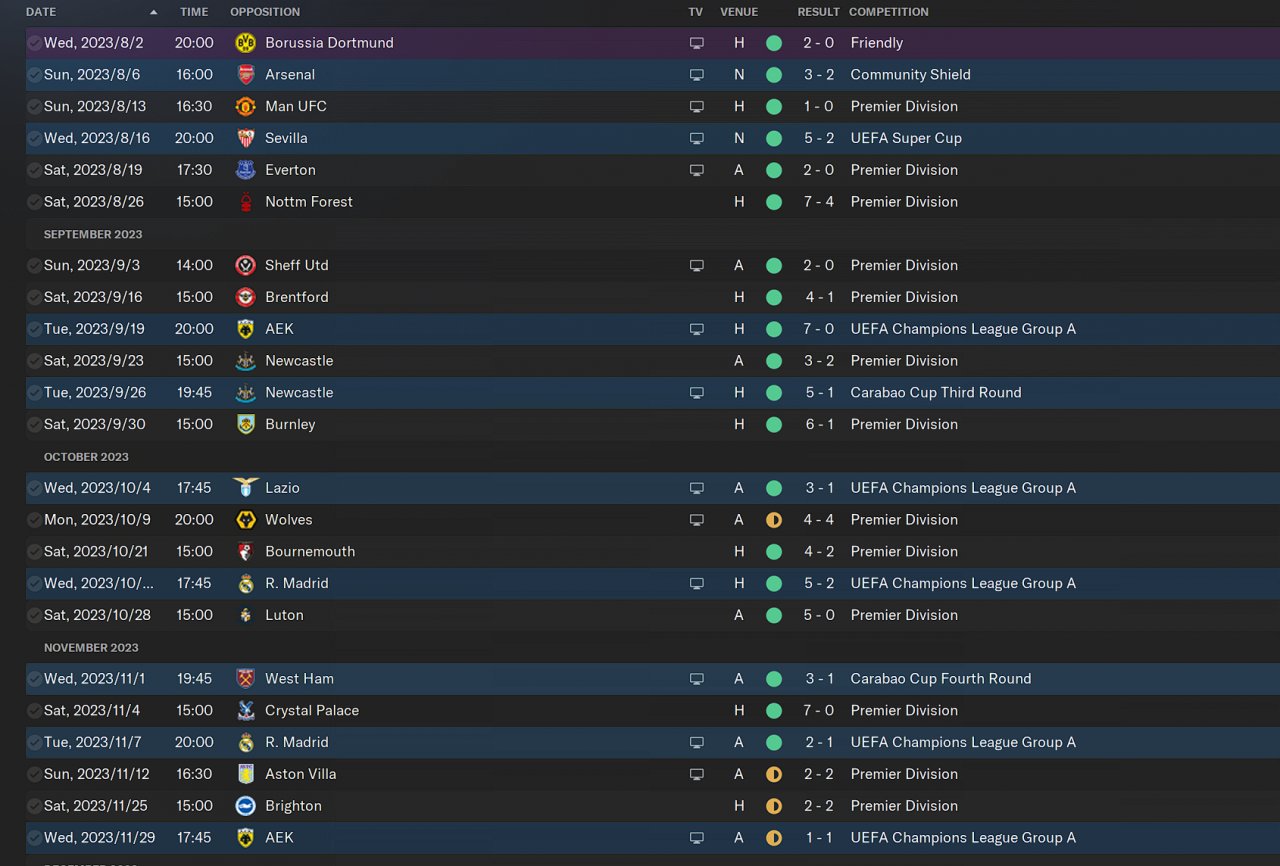Viewport: 1280px width, 866px height.
Task: Open the Nottm Forest team link
Action: pyautogui.click(x=308, y=202)
